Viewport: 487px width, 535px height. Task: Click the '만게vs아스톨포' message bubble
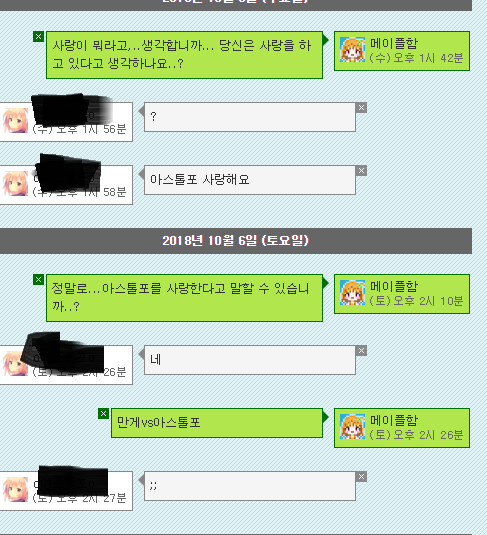click(217, 423)
